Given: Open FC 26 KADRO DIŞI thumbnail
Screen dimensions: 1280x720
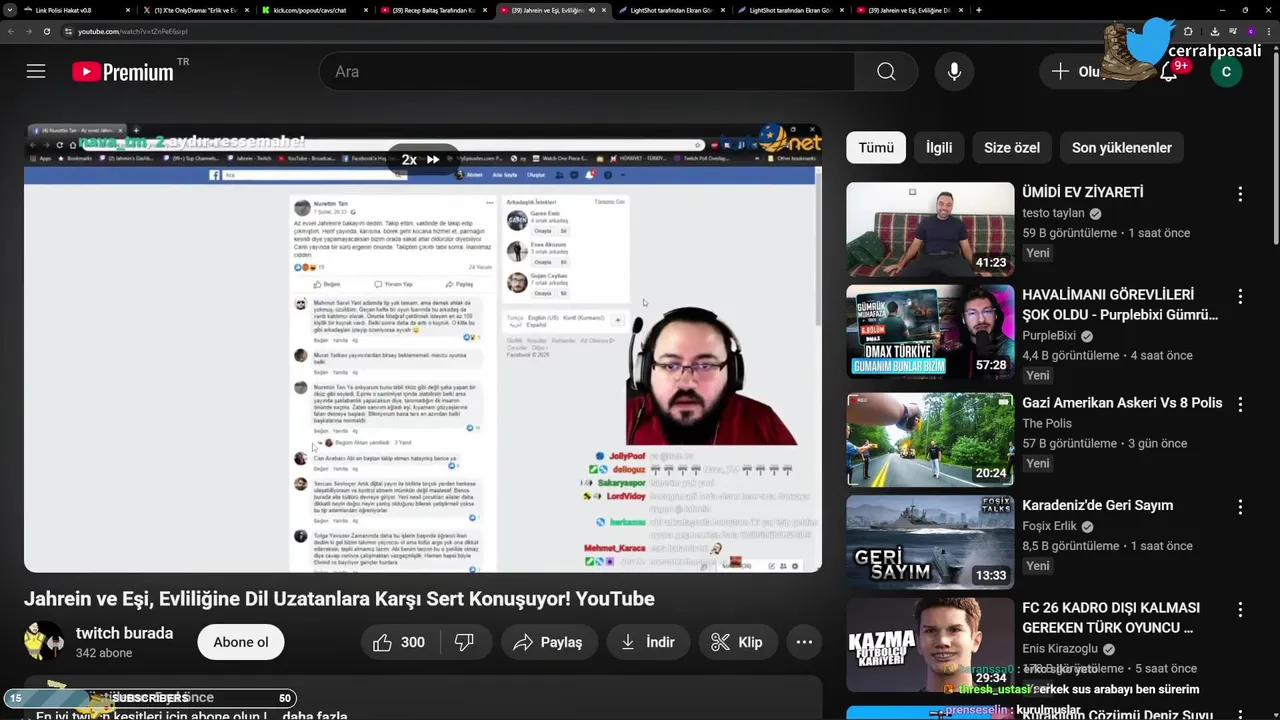Looking at the screenshot, I should pos(930,645).
